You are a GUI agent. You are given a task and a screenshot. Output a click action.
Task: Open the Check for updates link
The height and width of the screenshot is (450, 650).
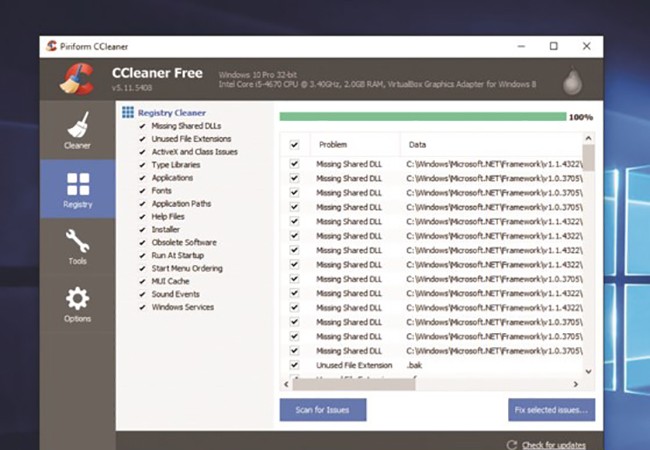tap(554, 445)
